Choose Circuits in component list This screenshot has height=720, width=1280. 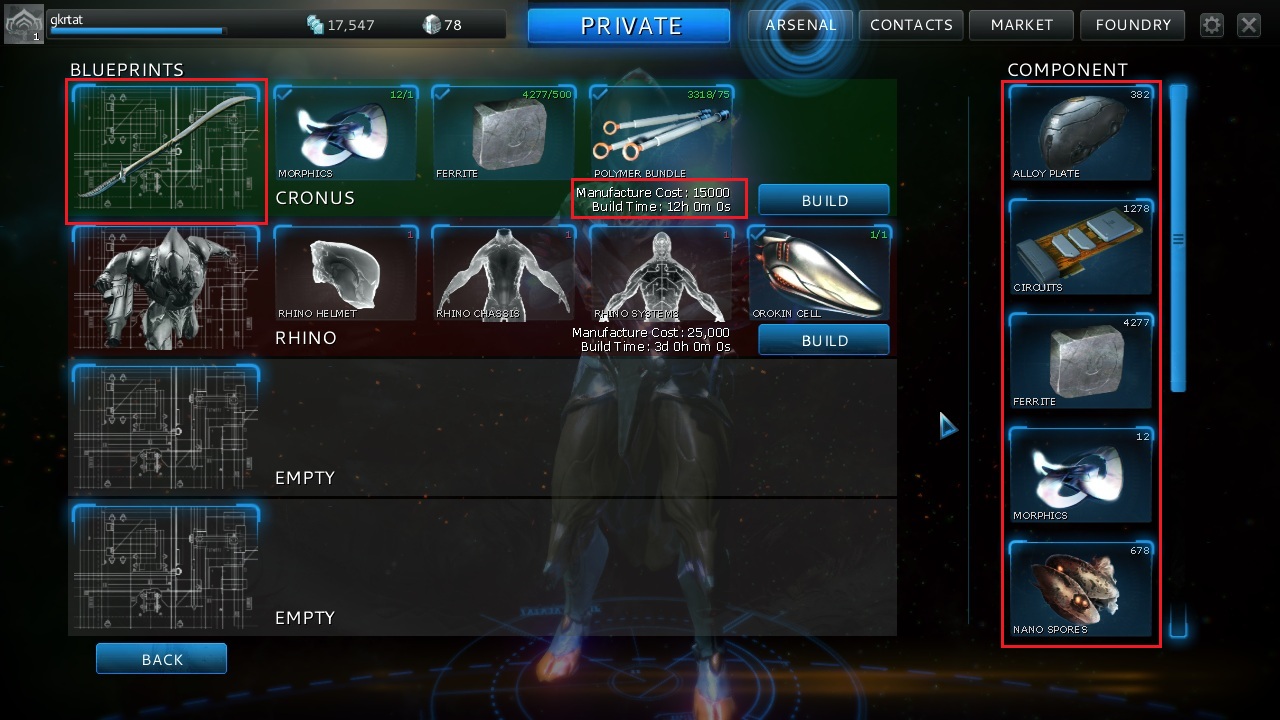tap(1081, 247)
